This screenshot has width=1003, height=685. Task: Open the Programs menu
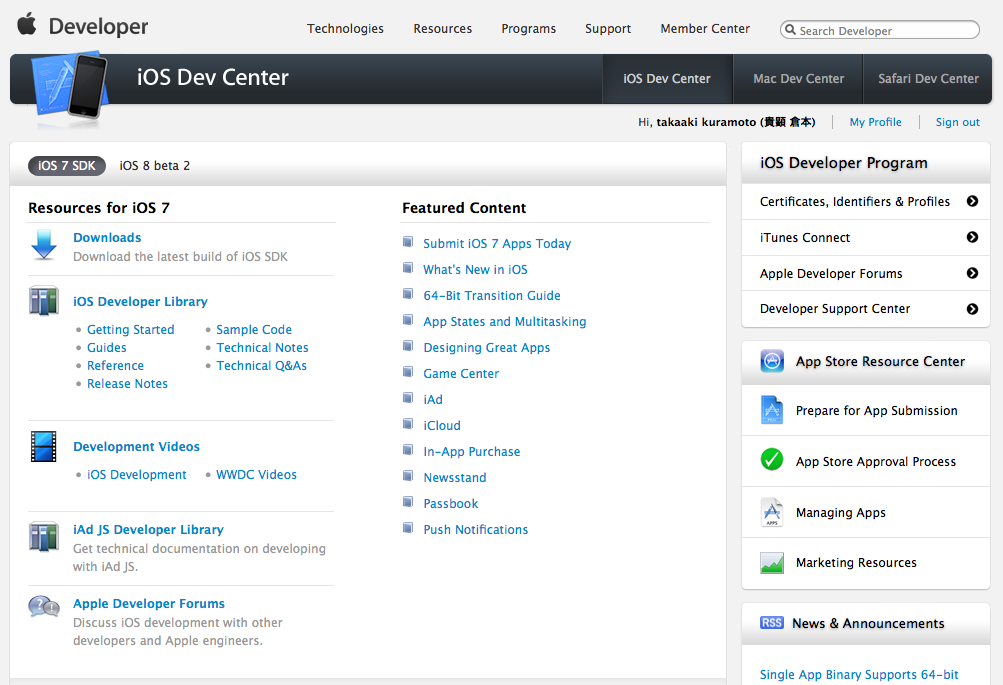click(x=528, y=29)
